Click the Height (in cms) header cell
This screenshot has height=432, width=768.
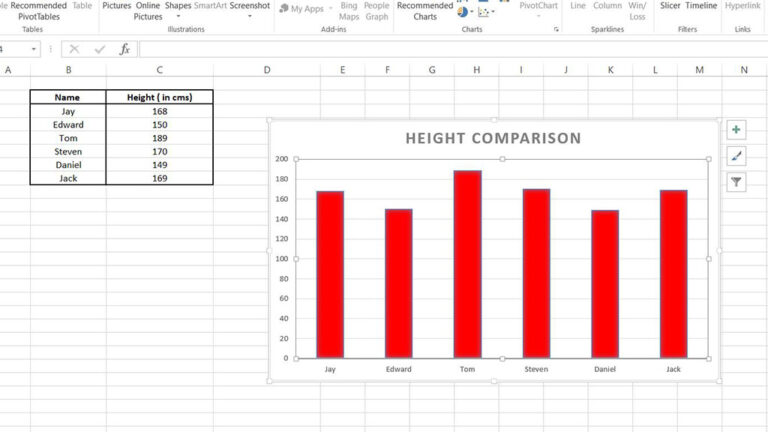tap(160, 97)
